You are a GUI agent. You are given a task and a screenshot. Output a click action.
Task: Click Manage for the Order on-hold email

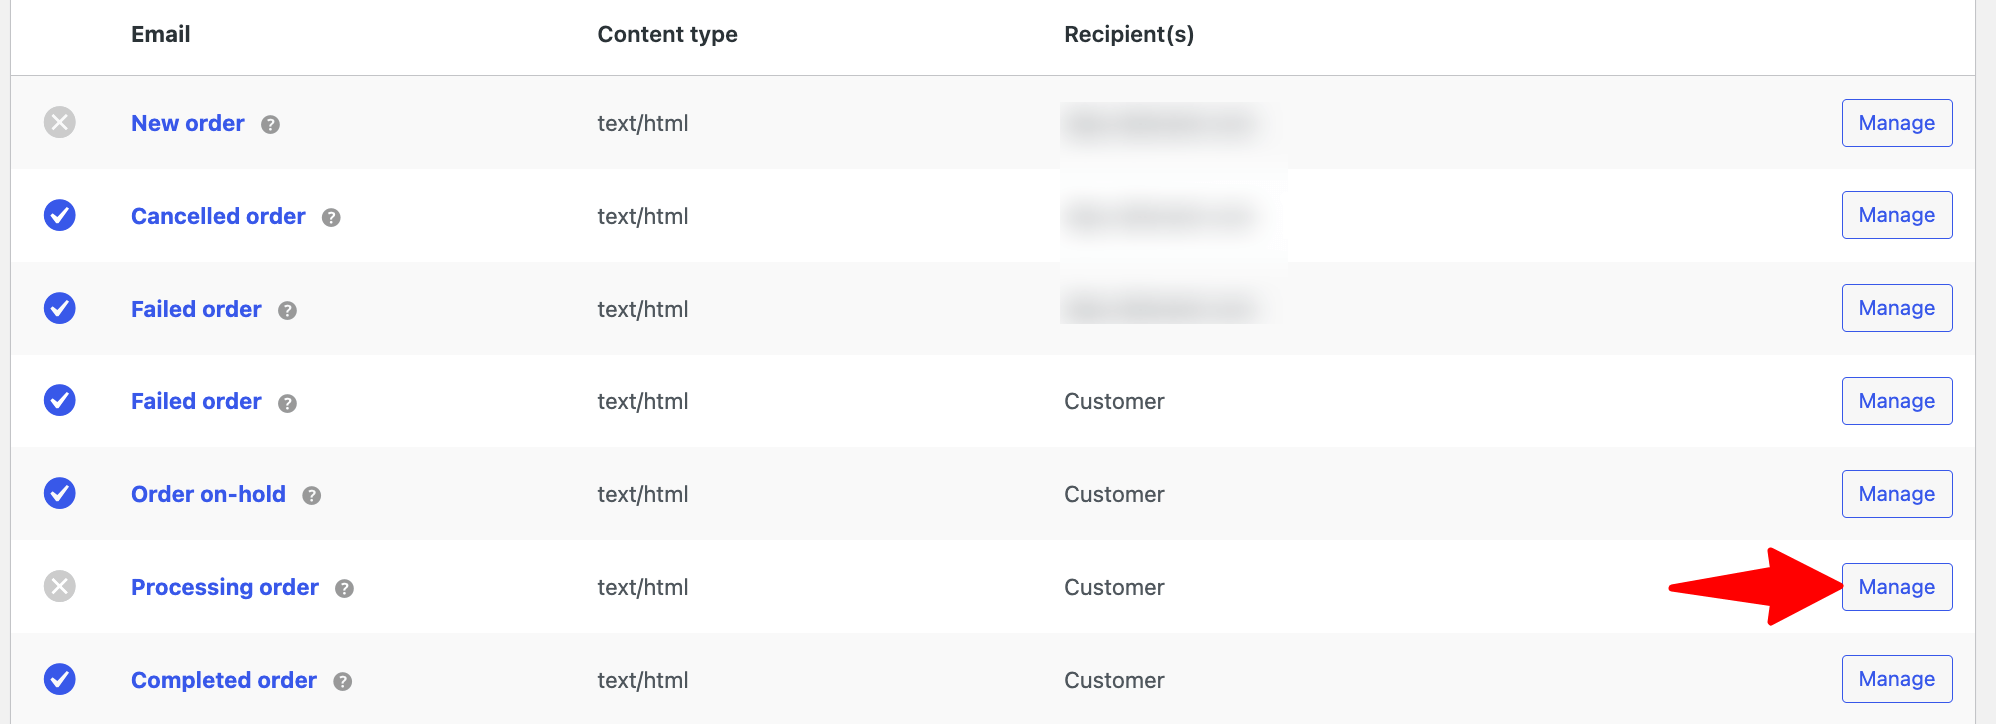click(1896, 494)
